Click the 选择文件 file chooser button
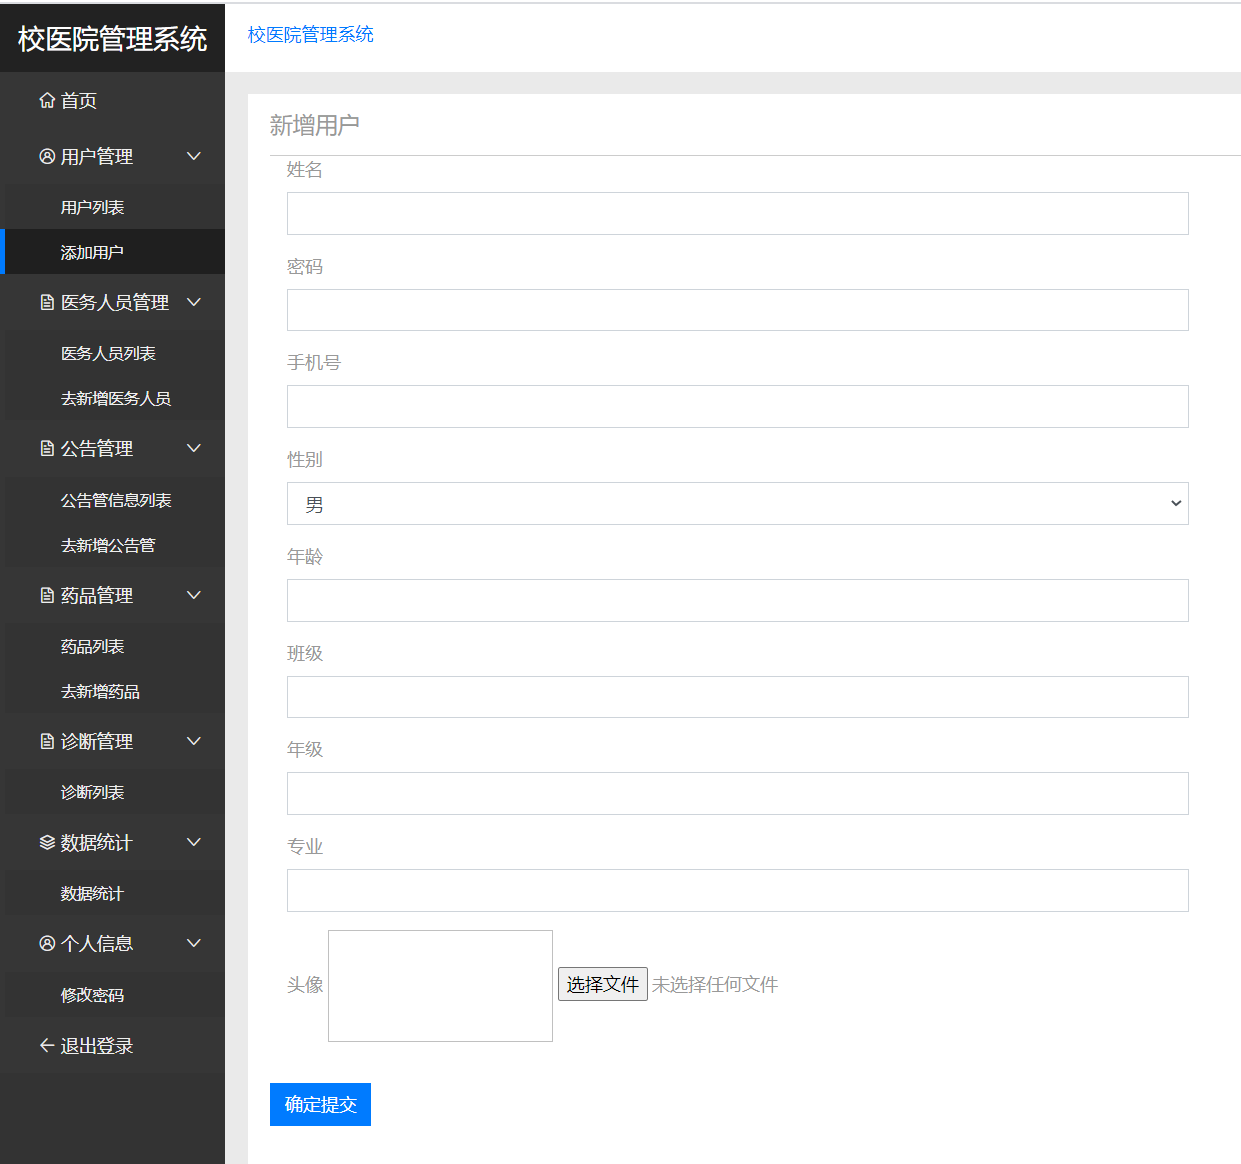The width and height of the screenshot is (1241, 1164). [602, 984]
